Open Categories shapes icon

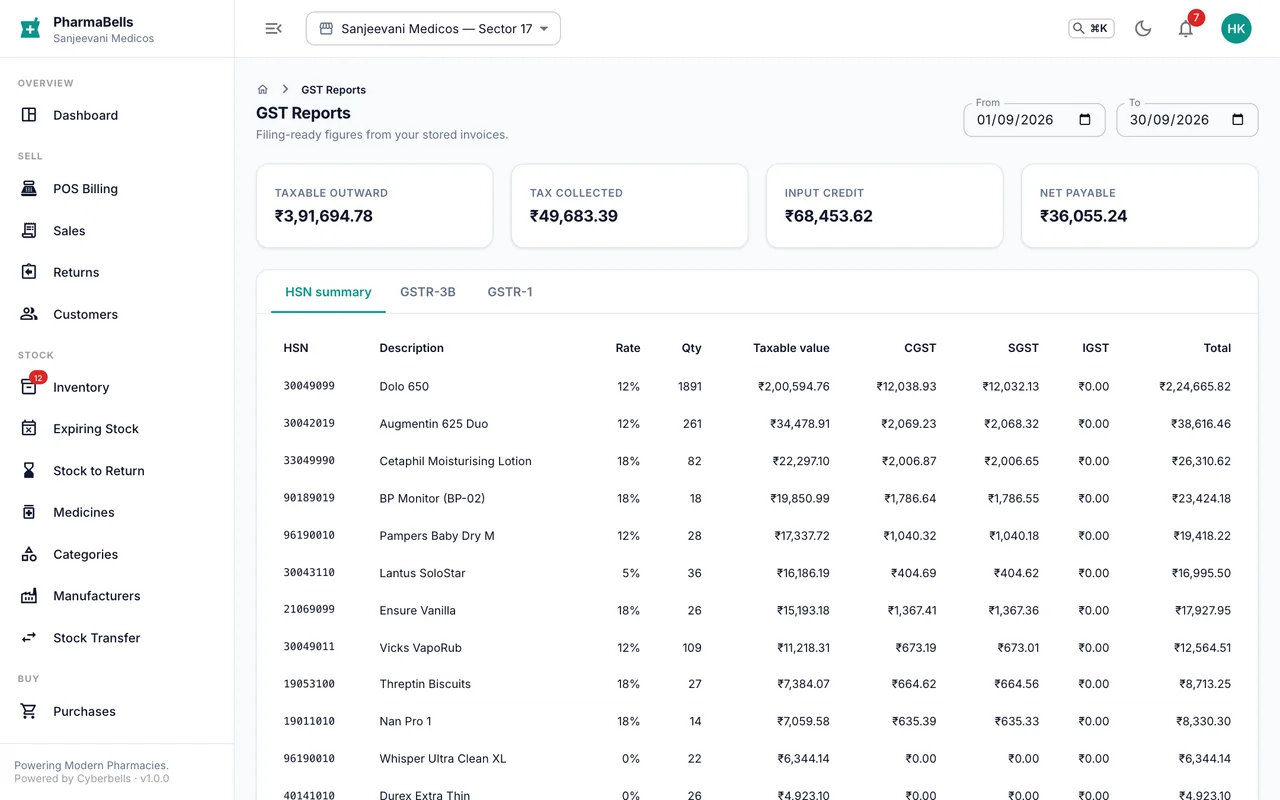click(29, 554)
